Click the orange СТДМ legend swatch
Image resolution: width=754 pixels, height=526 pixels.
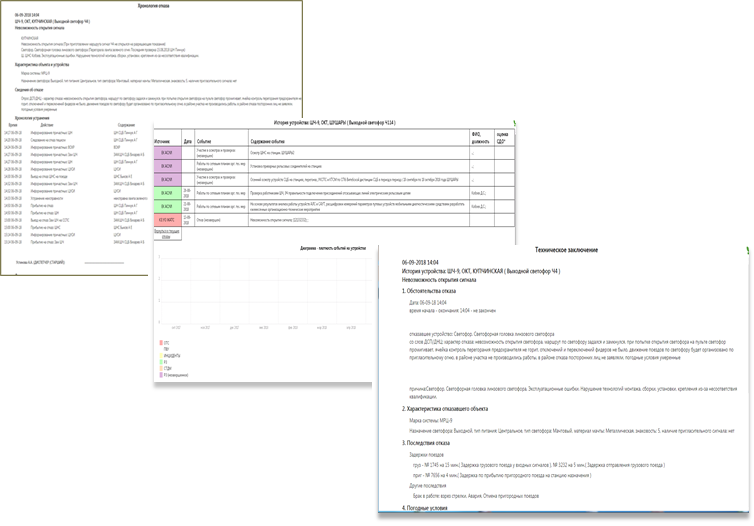point(161,368)
